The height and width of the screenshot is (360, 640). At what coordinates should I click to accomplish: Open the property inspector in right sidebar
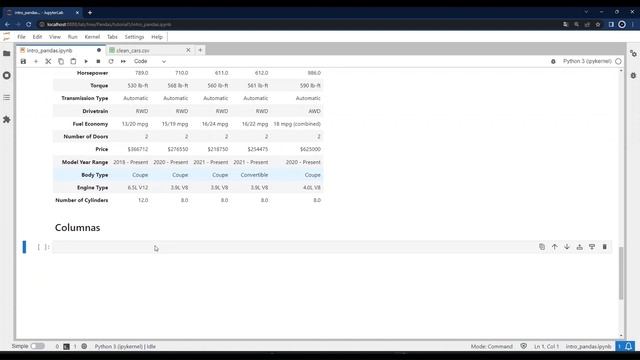pyautogui.click(x=633, y=53)
